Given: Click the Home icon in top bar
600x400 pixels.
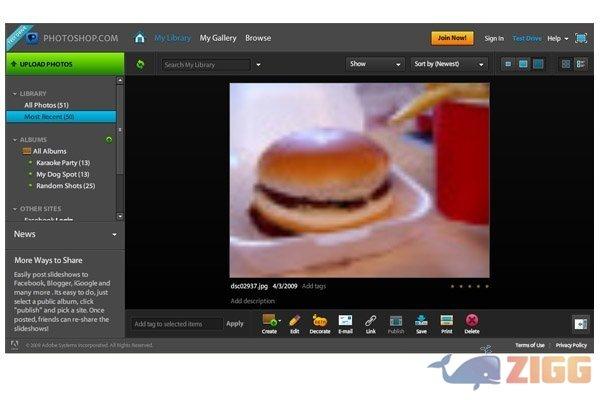Looking at the screenshot, I should click(x=140, y=38).
